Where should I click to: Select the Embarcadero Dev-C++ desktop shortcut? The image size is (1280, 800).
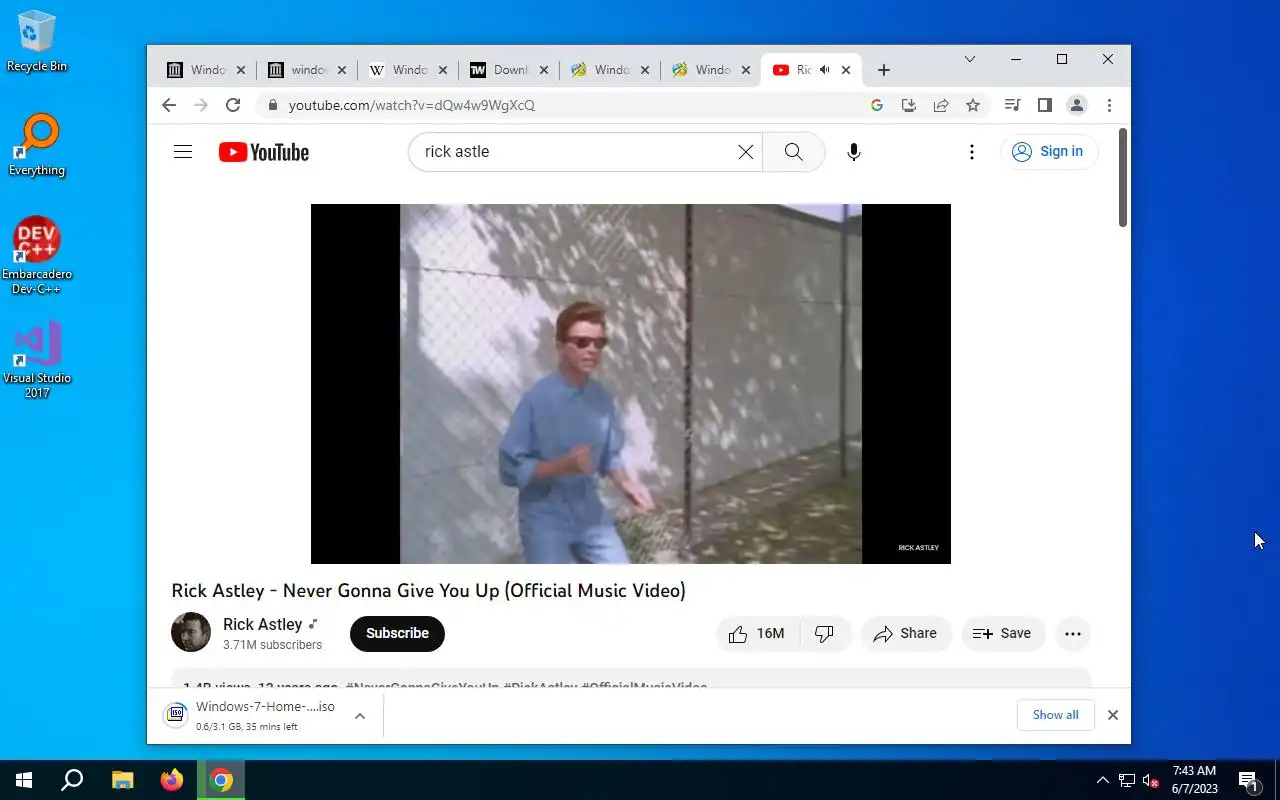(37, 256)
